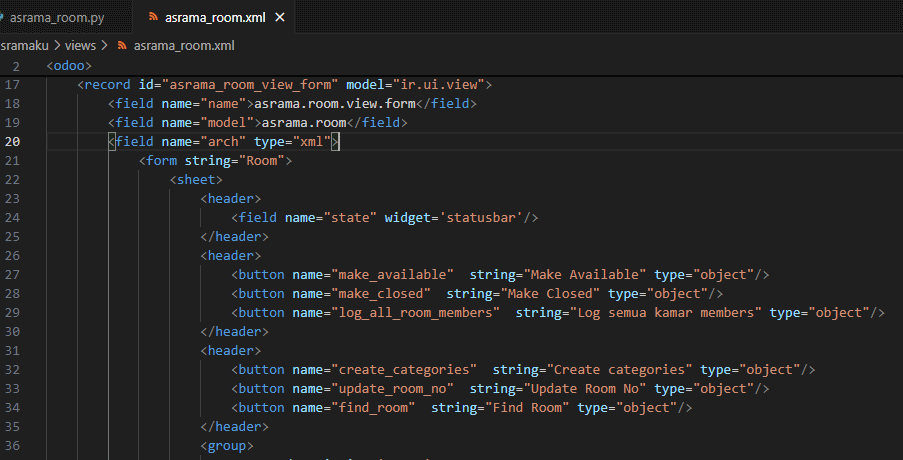
Task: Click the <header> tag on line 23
Action: pyautogui.click(x=231, y=199)
